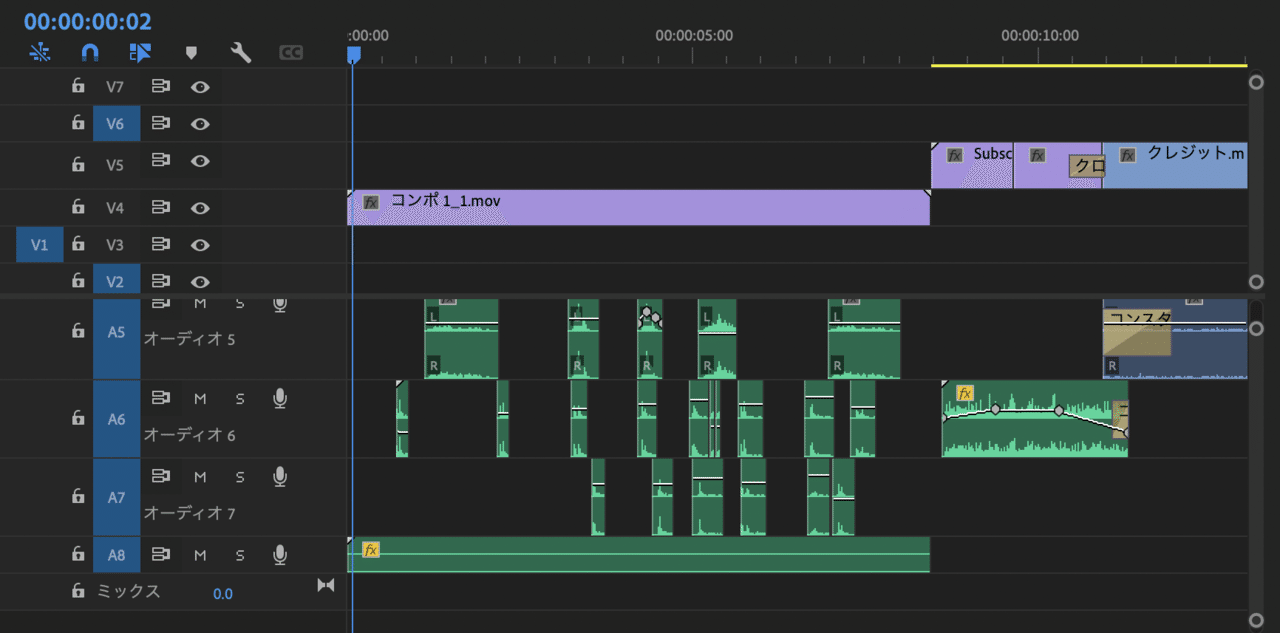Solo audio track A6
Screen dimensions: 1280x633
[x=240, y=399]
